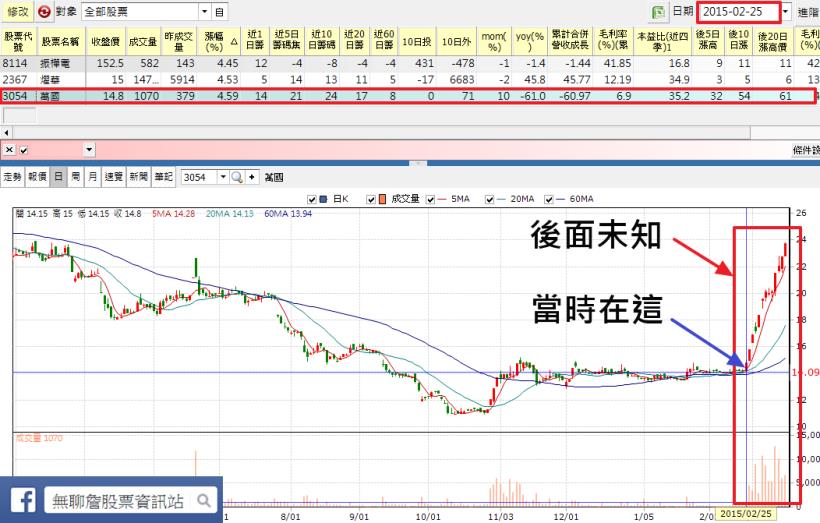Screen dimensions: 820x523
Task: Click the 成交量 orange color swatch
Action: (x=382, y=199)
